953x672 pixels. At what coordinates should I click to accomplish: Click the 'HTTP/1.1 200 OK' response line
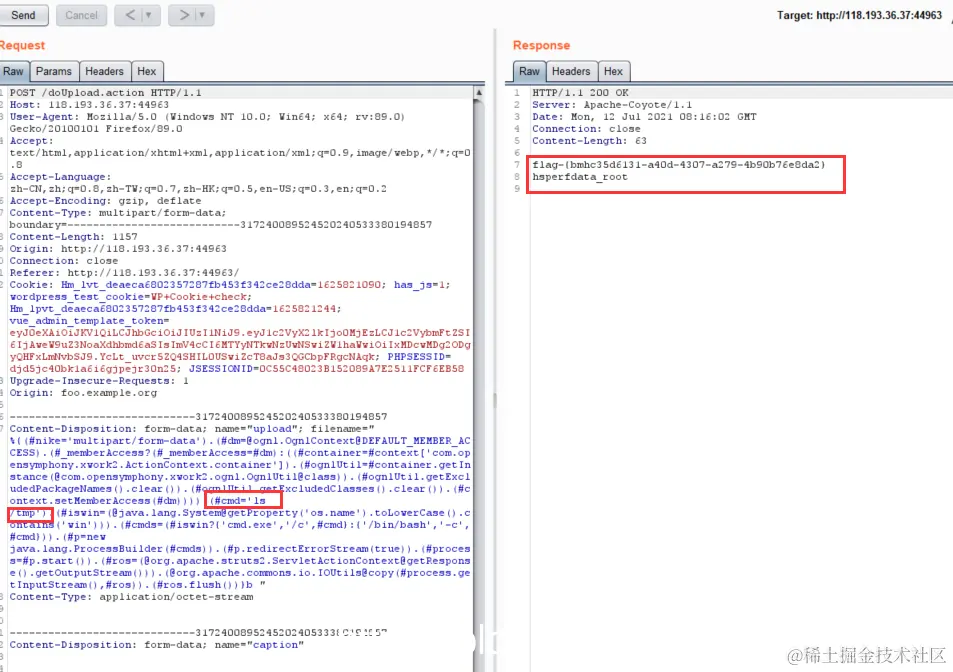point(580,93)
